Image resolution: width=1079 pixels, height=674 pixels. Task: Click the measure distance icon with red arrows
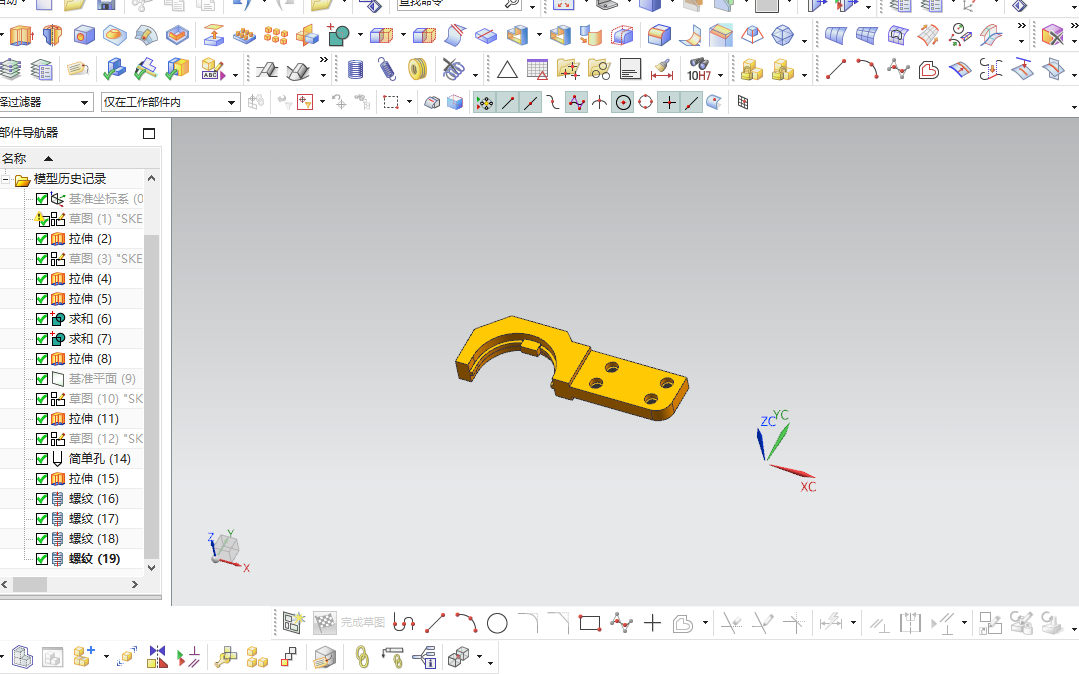(661, 70)
